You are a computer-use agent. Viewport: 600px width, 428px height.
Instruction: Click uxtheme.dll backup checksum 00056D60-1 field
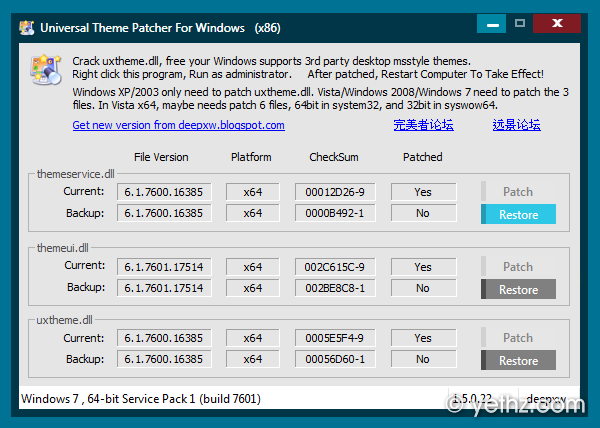point(335,360)
